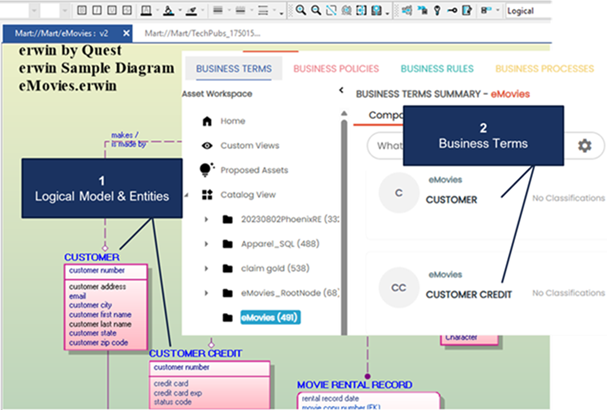The width and height of the screenshot is (607, 410).
Task: Open the BUSINESS PROCESSES tab
Action: point(544,69)
